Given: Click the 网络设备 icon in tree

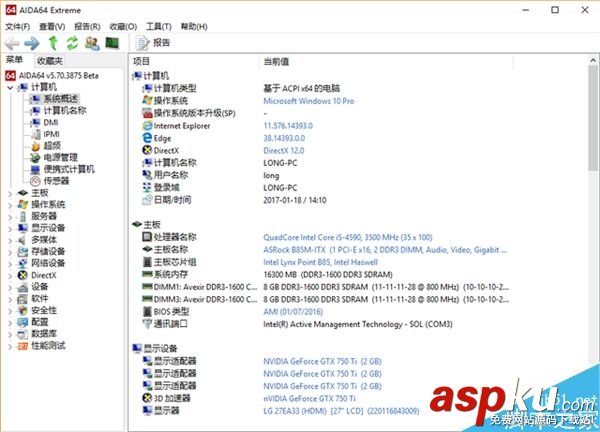Looking at the screenshot, I should click(23, 264).
